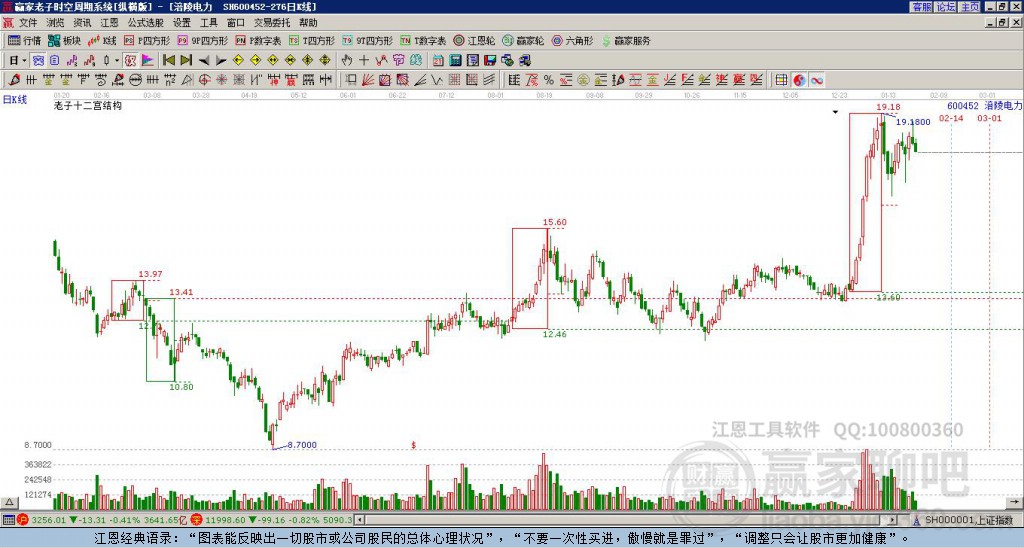
Task: Click the 论坛 link button
Action: 945,7
